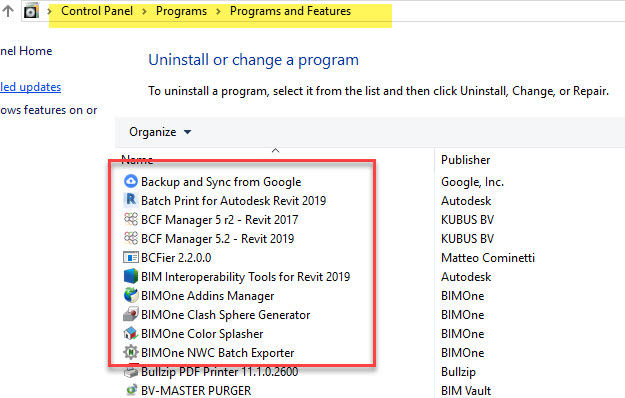The height and width of the screenshot is (398, 625).
Task: Expand the chevron after Programs breadcrumb
Action: point(218,11)
